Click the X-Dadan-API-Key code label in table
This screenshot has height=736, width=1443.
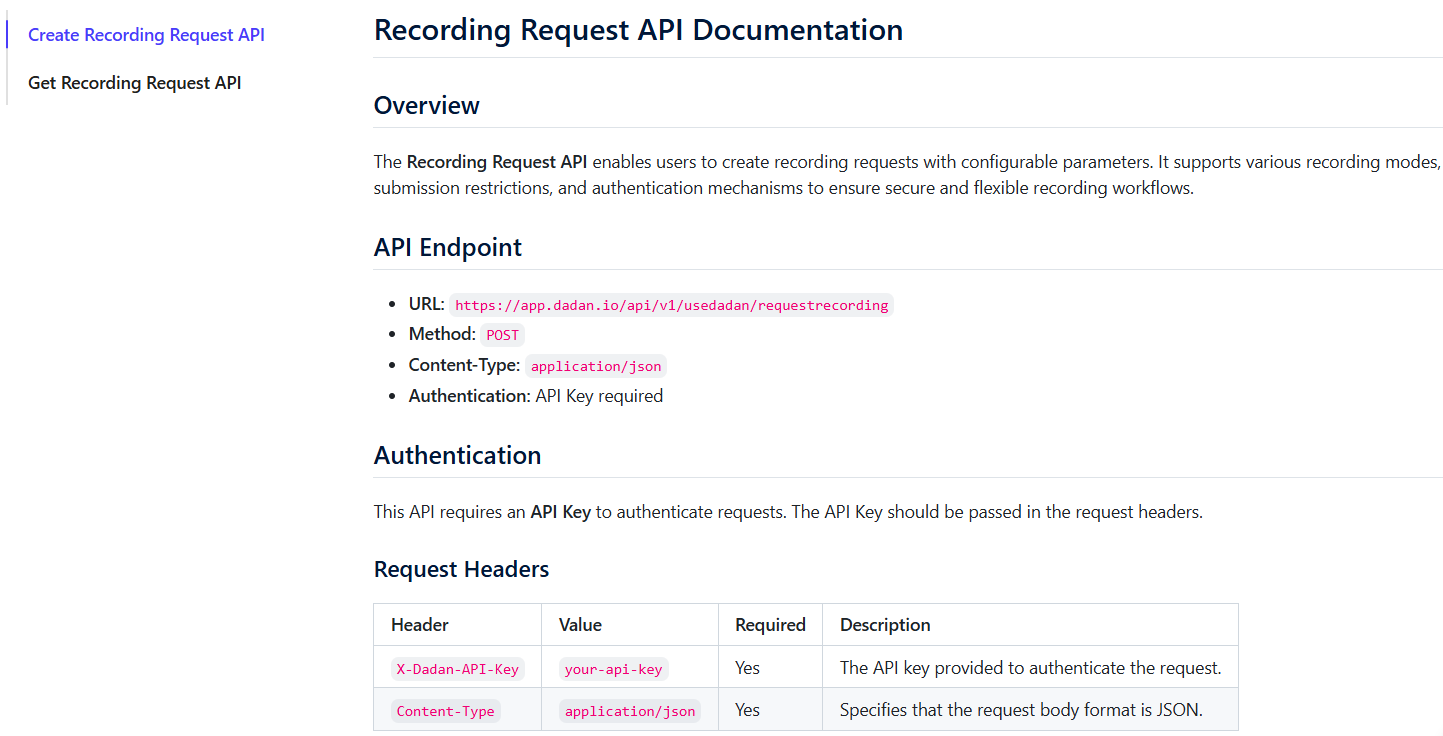(x=457, y=668)
